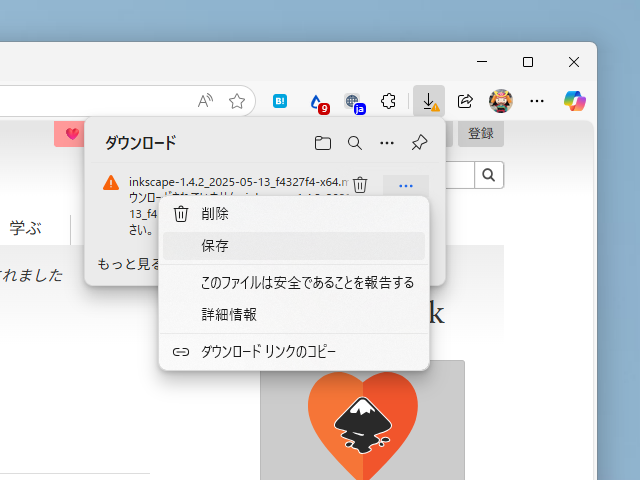
Task: Choose ダウンロード リンクのコピー menu item
Action: pos(294,351)
